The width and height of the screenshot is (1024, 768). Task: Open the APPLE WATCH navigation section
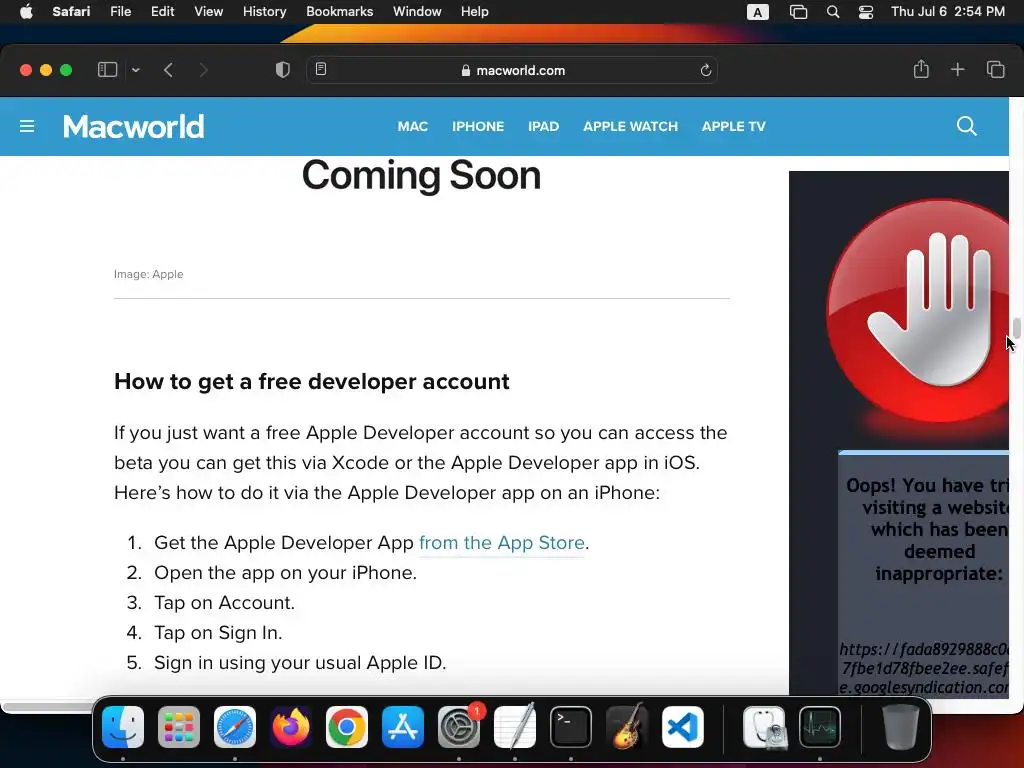(x=630, y=126)
